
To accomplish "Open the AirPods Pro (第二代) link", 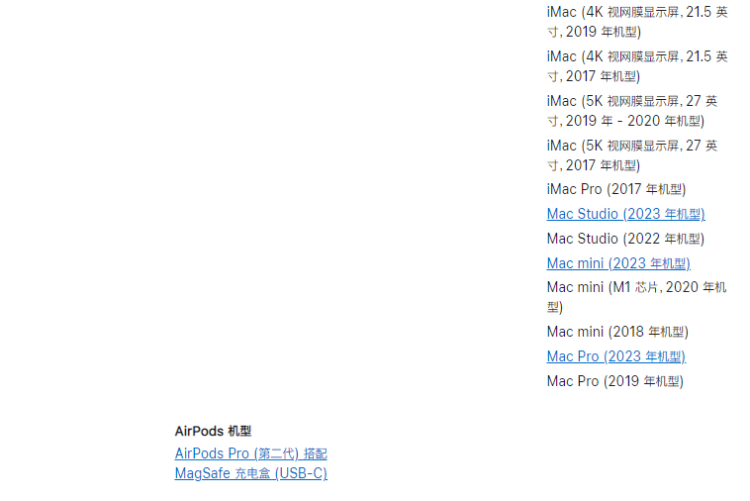I will click(251, 454).
